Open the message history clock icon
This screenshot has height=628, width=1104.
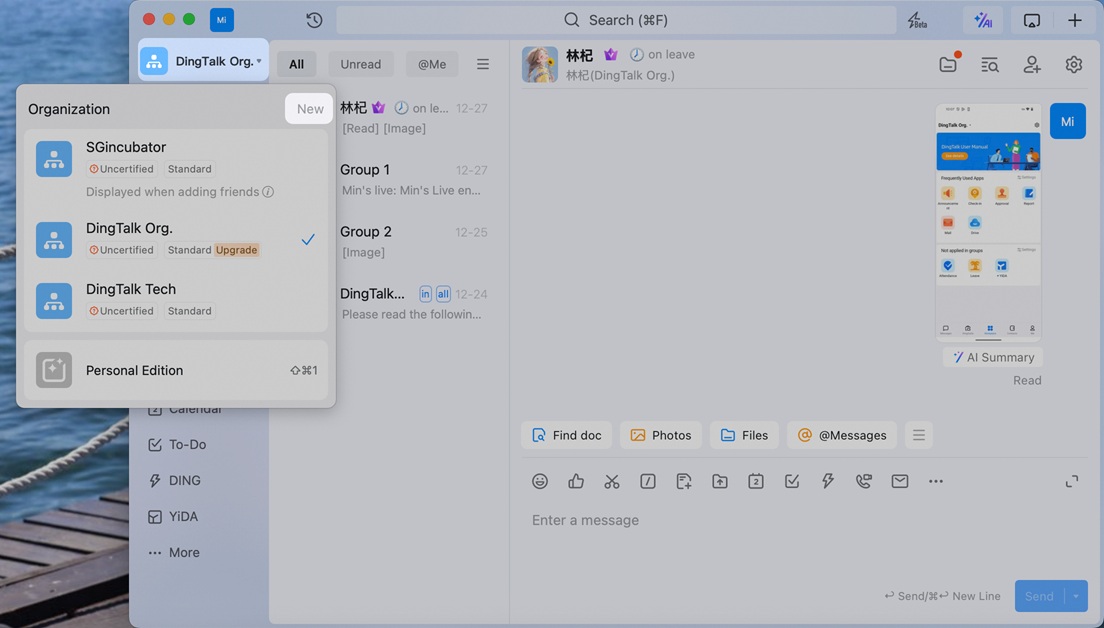[x=314, y=20]
